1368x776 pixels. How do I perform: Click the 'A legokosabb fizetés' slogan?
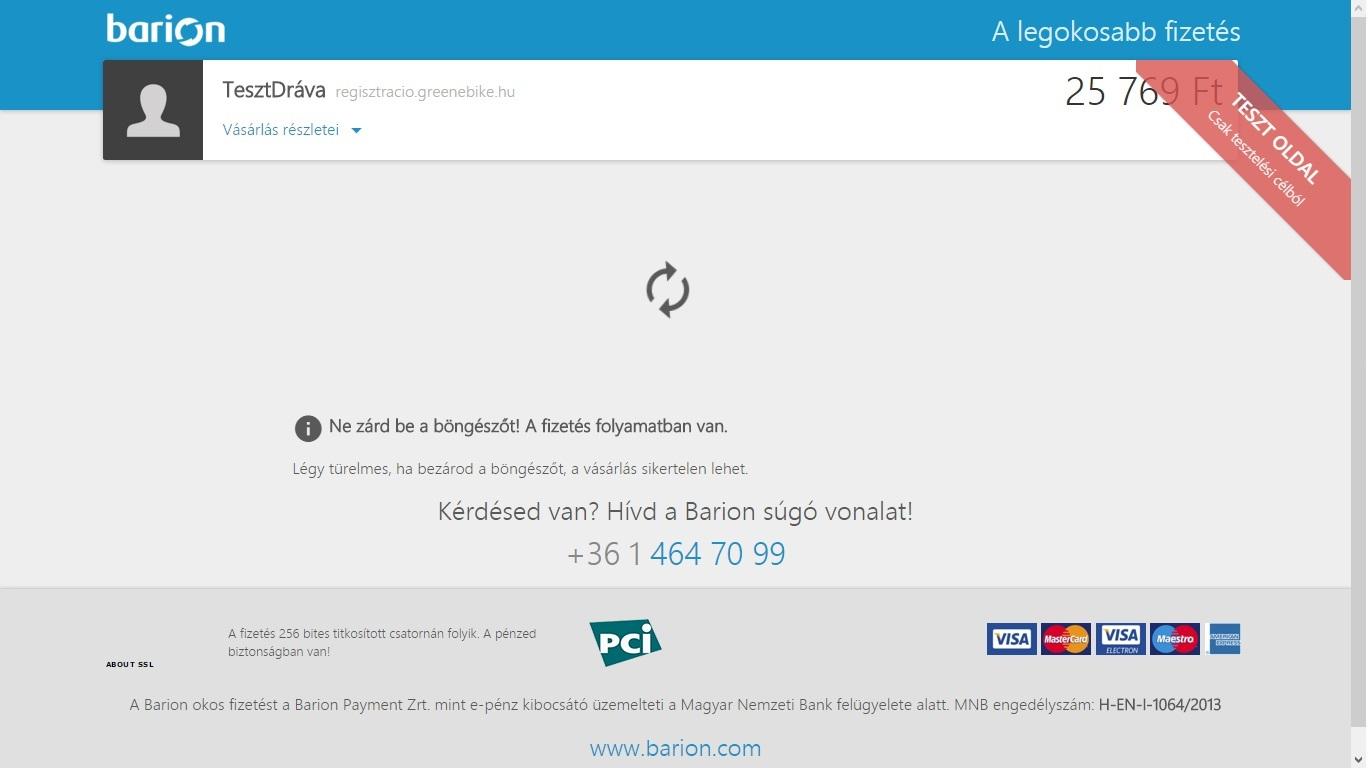point(1116,32)
